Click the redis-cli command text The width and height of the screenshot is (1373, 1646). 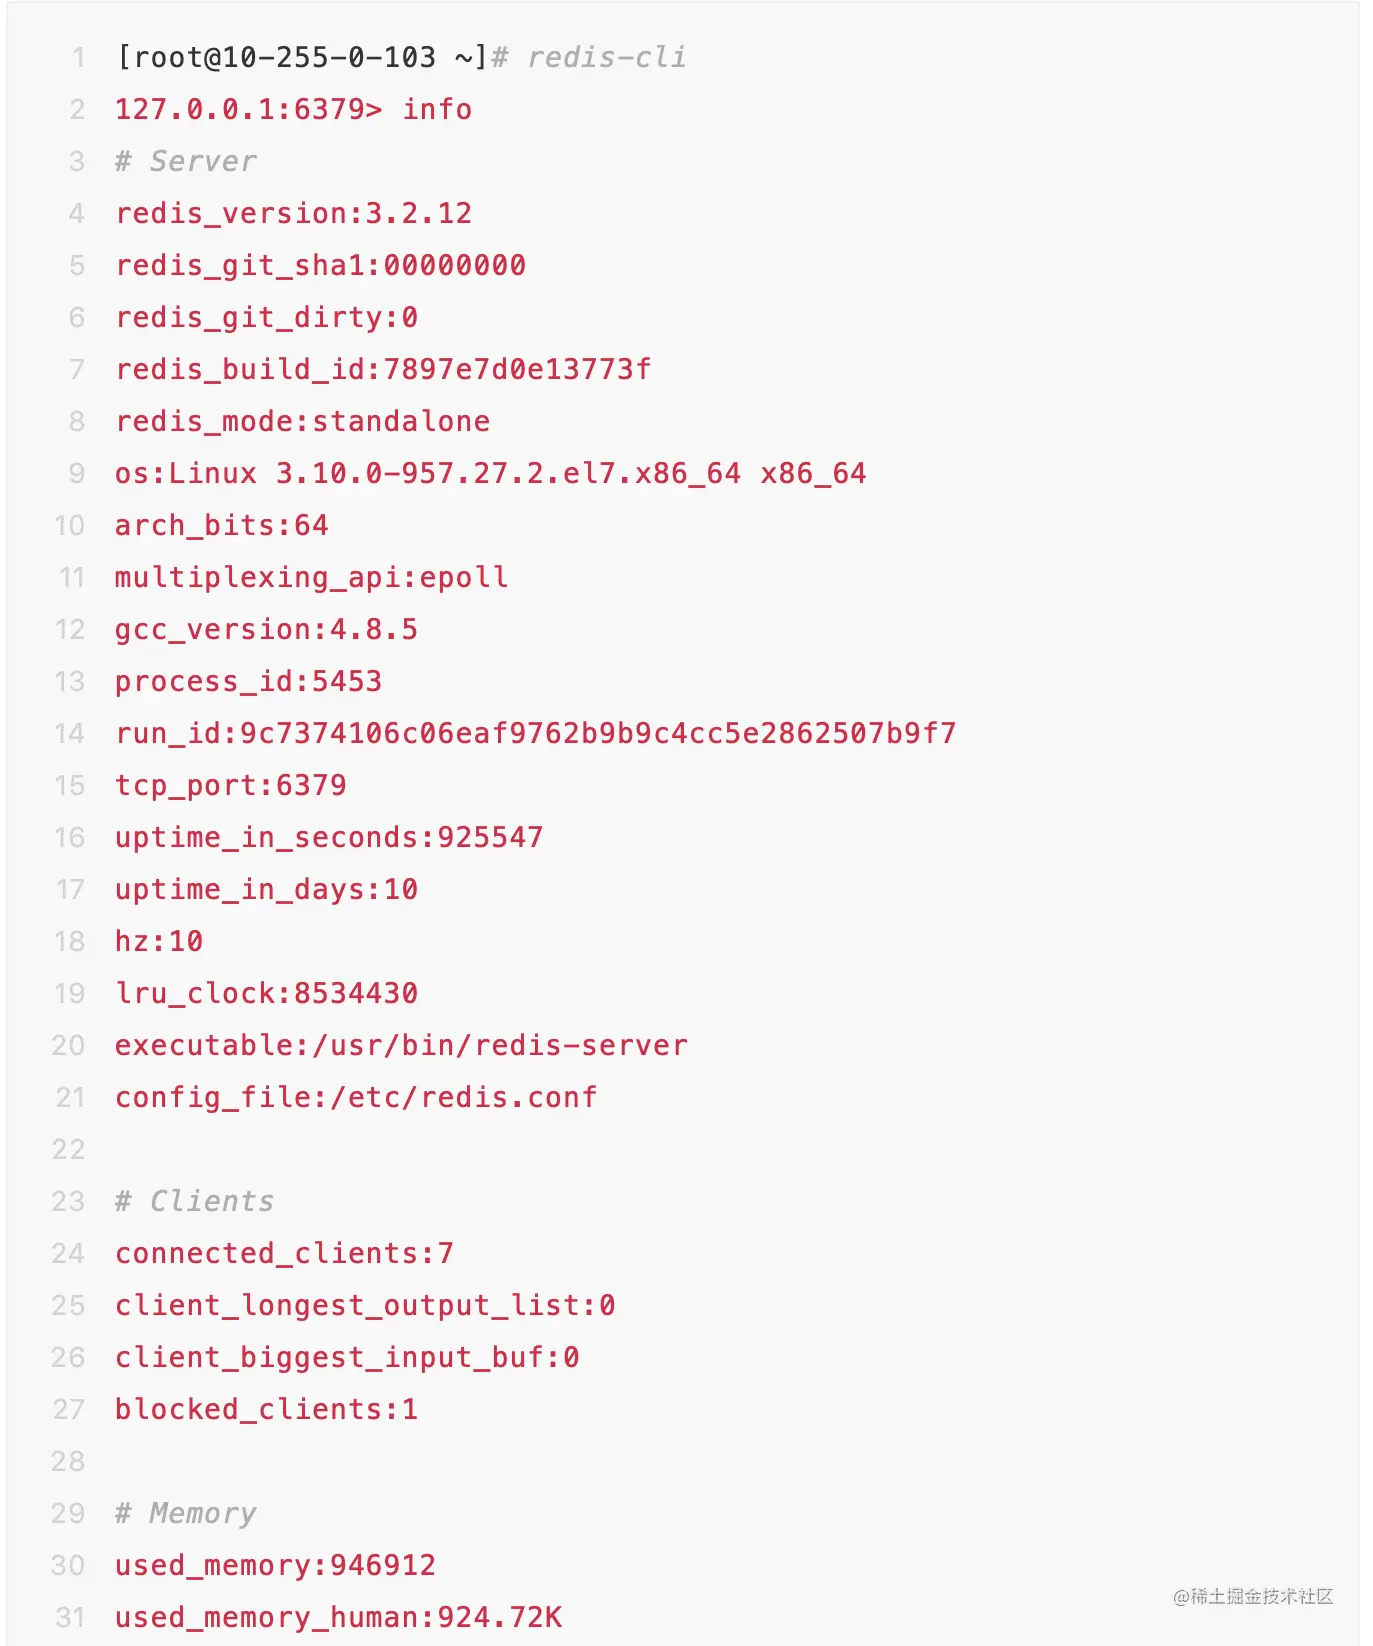pos(606,57)
